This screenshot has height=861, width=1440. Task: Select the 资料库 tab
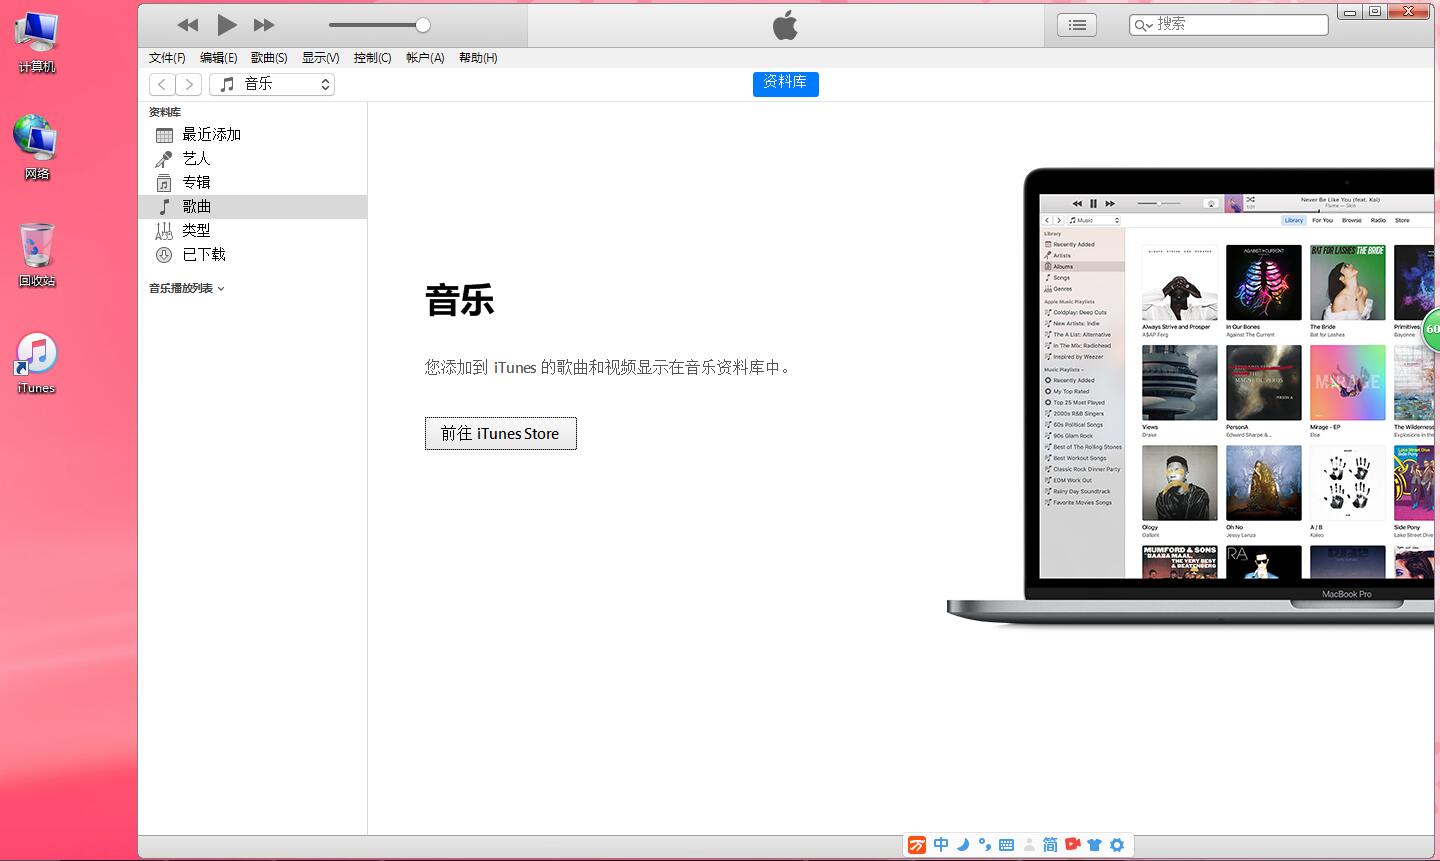(x=785, y=84)
